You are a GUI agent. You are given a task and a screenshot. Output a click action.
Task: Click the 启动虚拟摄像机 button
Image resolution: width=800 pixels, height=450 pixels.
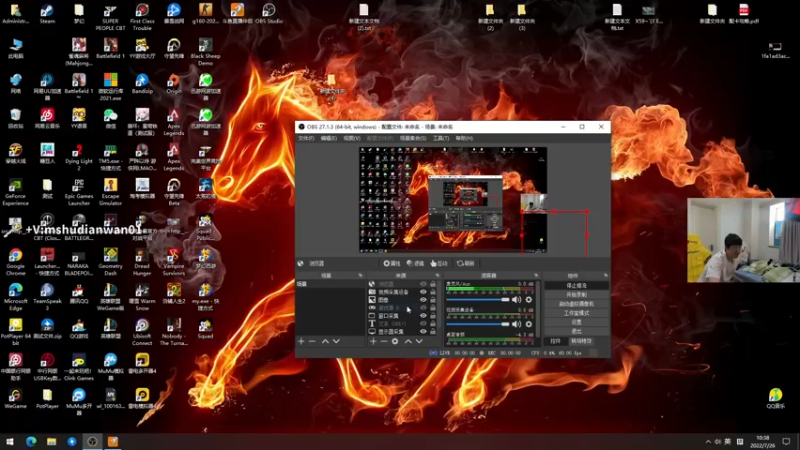point(577,304)
